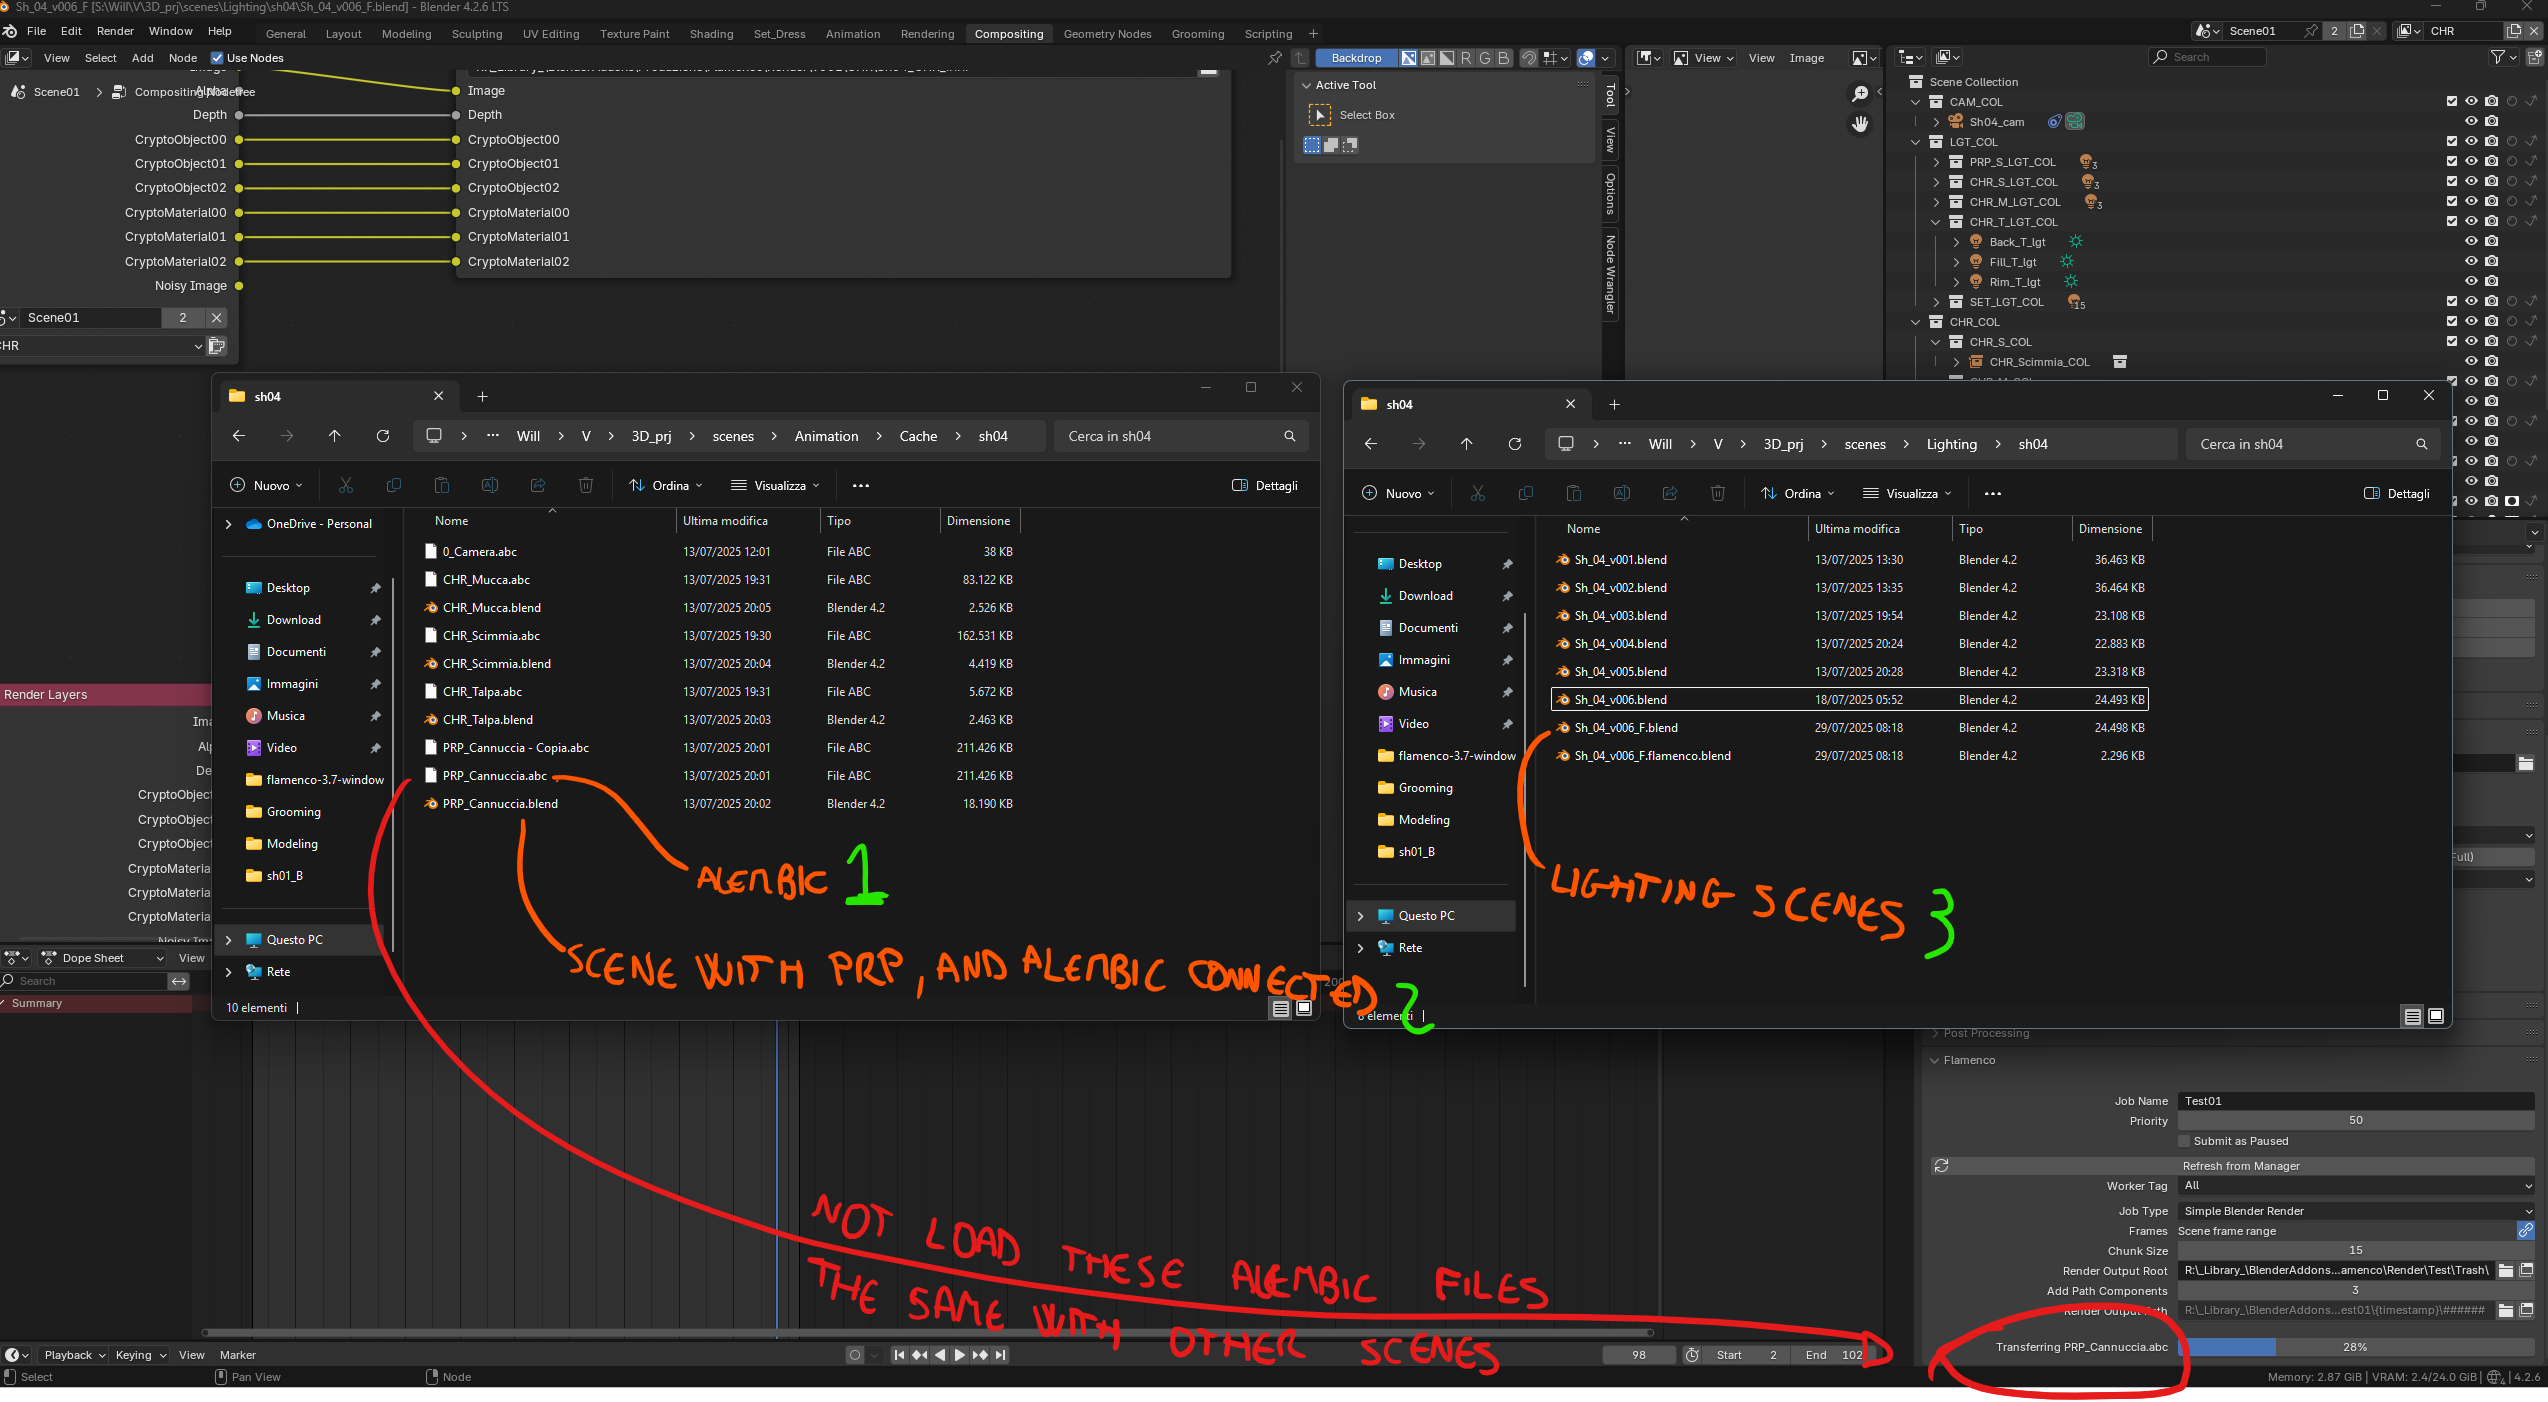Image resolution: width=2548 pixels, height=1402 pixels.
Task: Select Sh_04_v006_F.flamenco.blend in Lighting explorer window
Action: (1652, 756)
